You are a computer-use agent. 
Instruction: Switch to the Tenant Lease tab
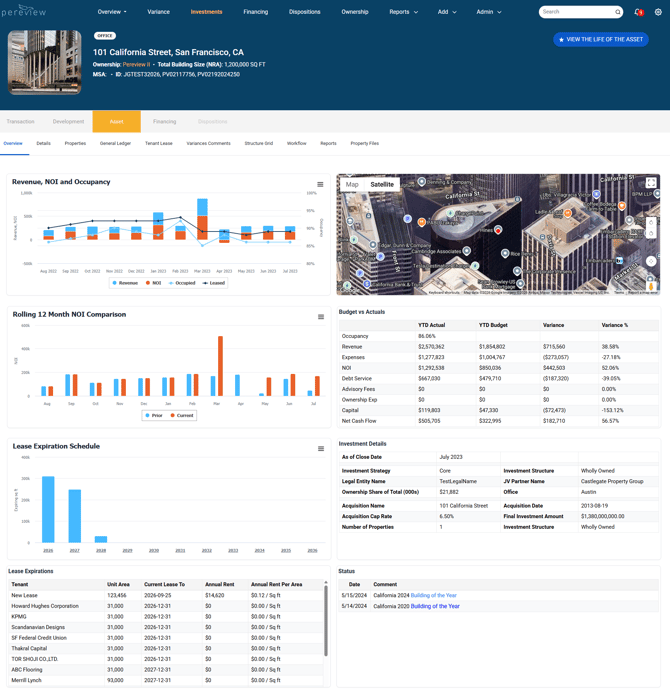click(x=159, y=144)
